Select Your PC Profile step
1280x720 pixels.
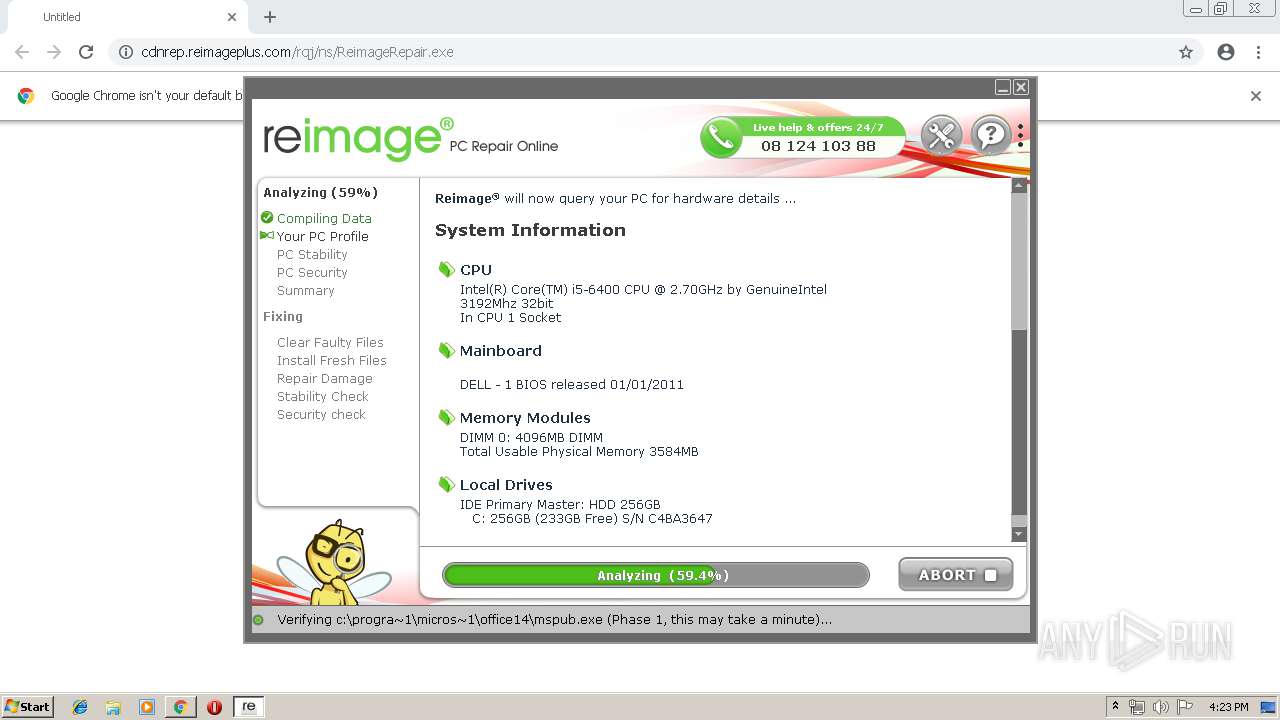pos(322,236)
